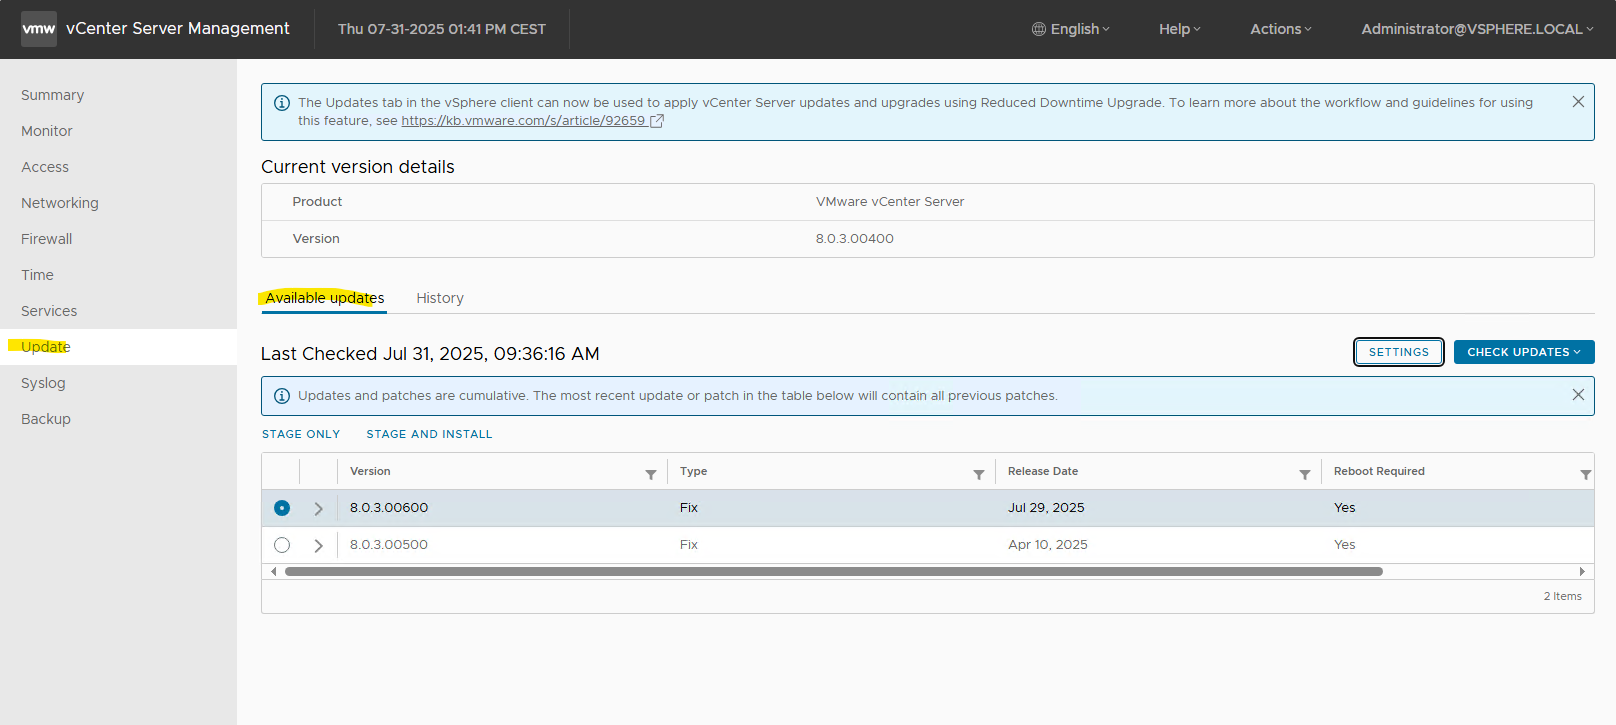Click release date Jul 29, 2025
Image resolution: width=1616 pixels, height=725 pixels.
click(x=1046, y=508)
